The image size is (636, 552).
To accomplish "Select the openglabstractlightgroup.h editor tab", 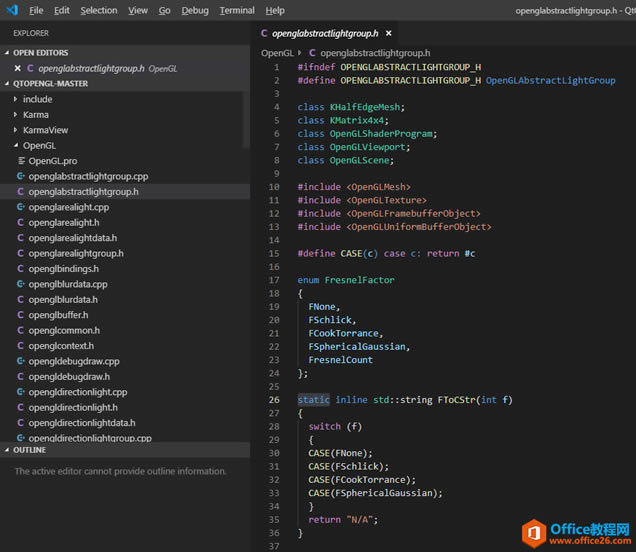I will [x=325, y=33].
